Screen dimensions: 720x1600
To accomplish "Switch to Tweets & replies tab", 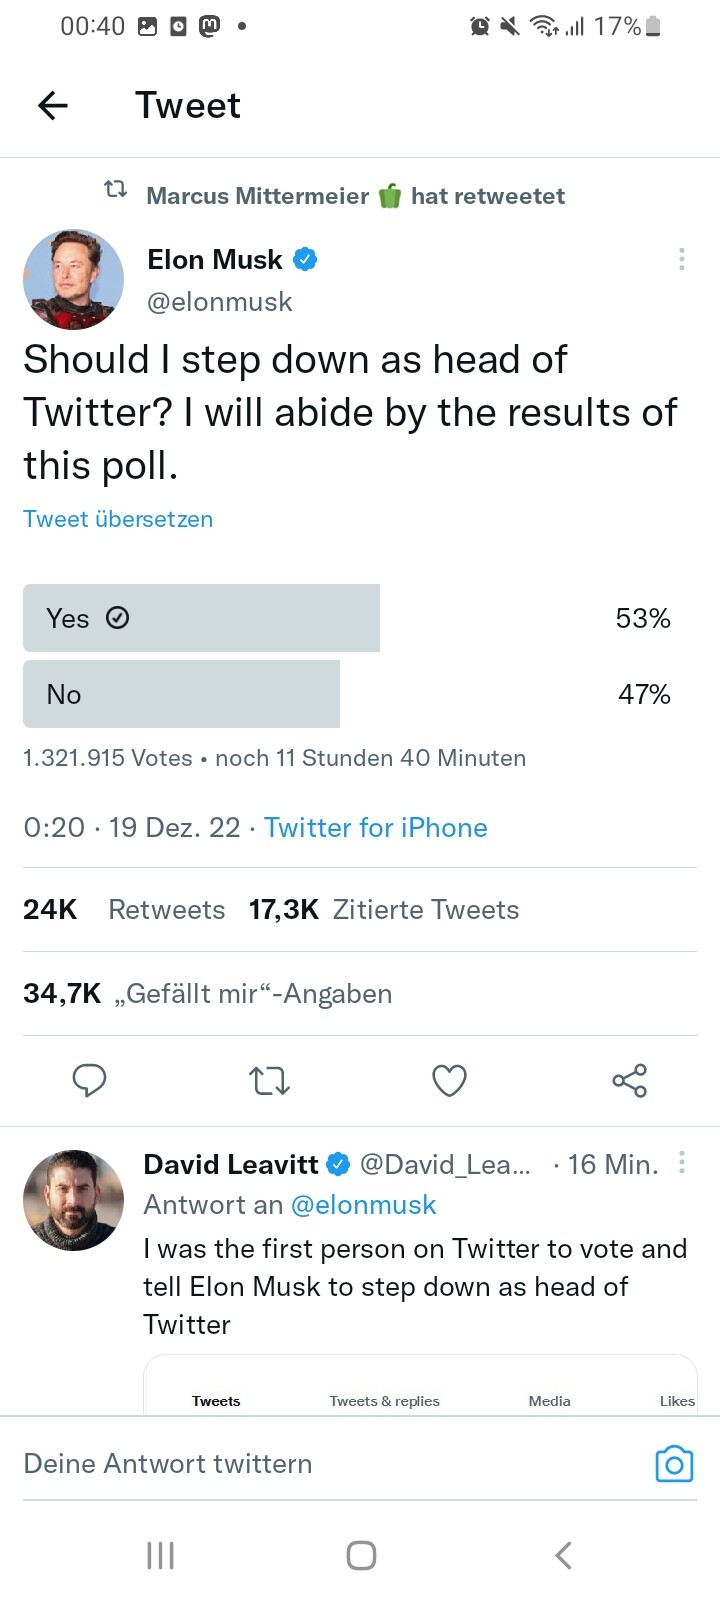I will point(384,1401).
